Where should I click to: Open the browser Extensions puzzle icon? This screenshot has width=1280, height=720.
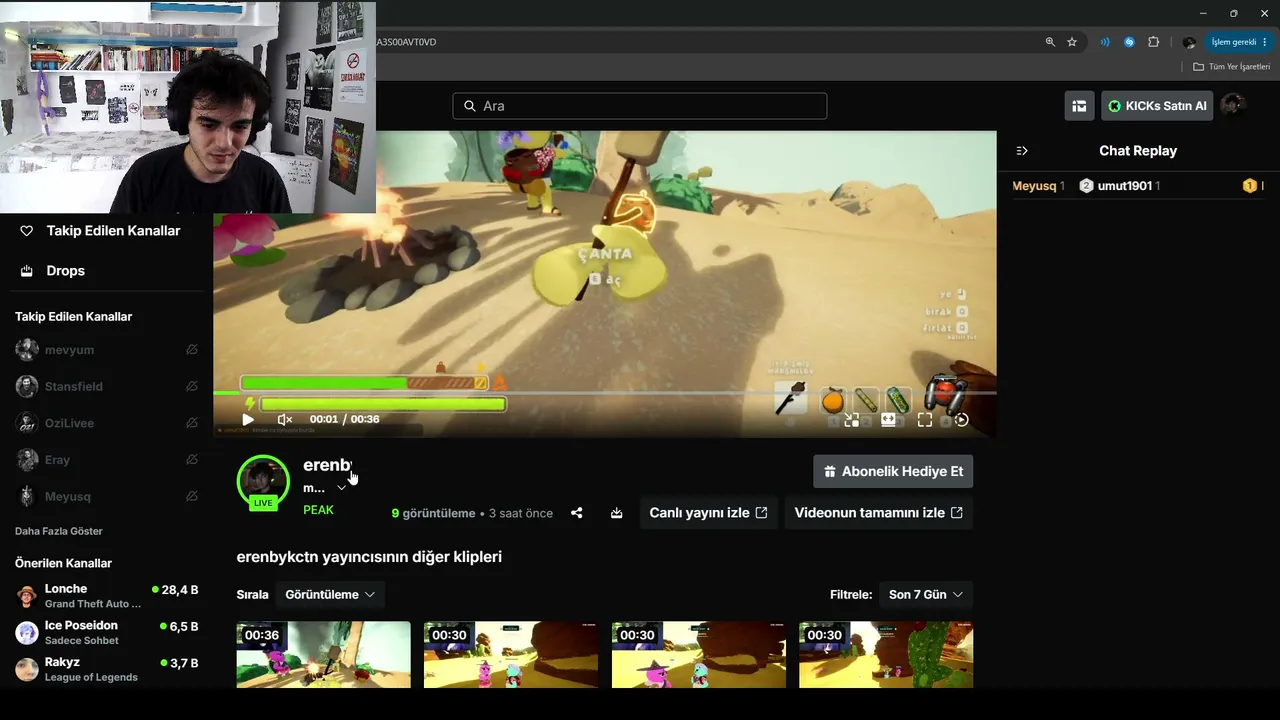click(1153, 42)
